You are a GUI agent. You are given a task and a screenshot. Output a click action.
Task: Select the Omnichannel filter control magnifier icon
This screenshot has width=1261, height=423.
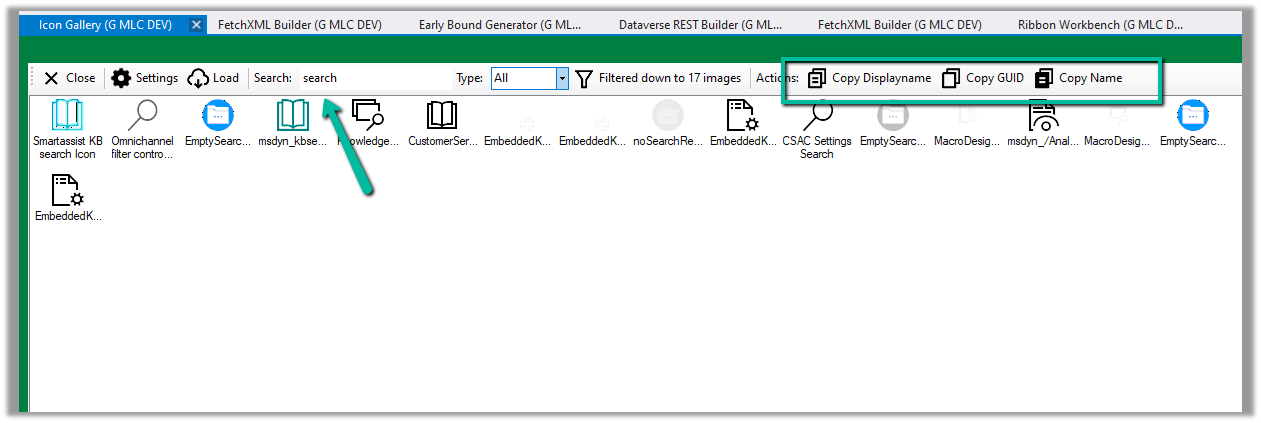coord(142,117)
